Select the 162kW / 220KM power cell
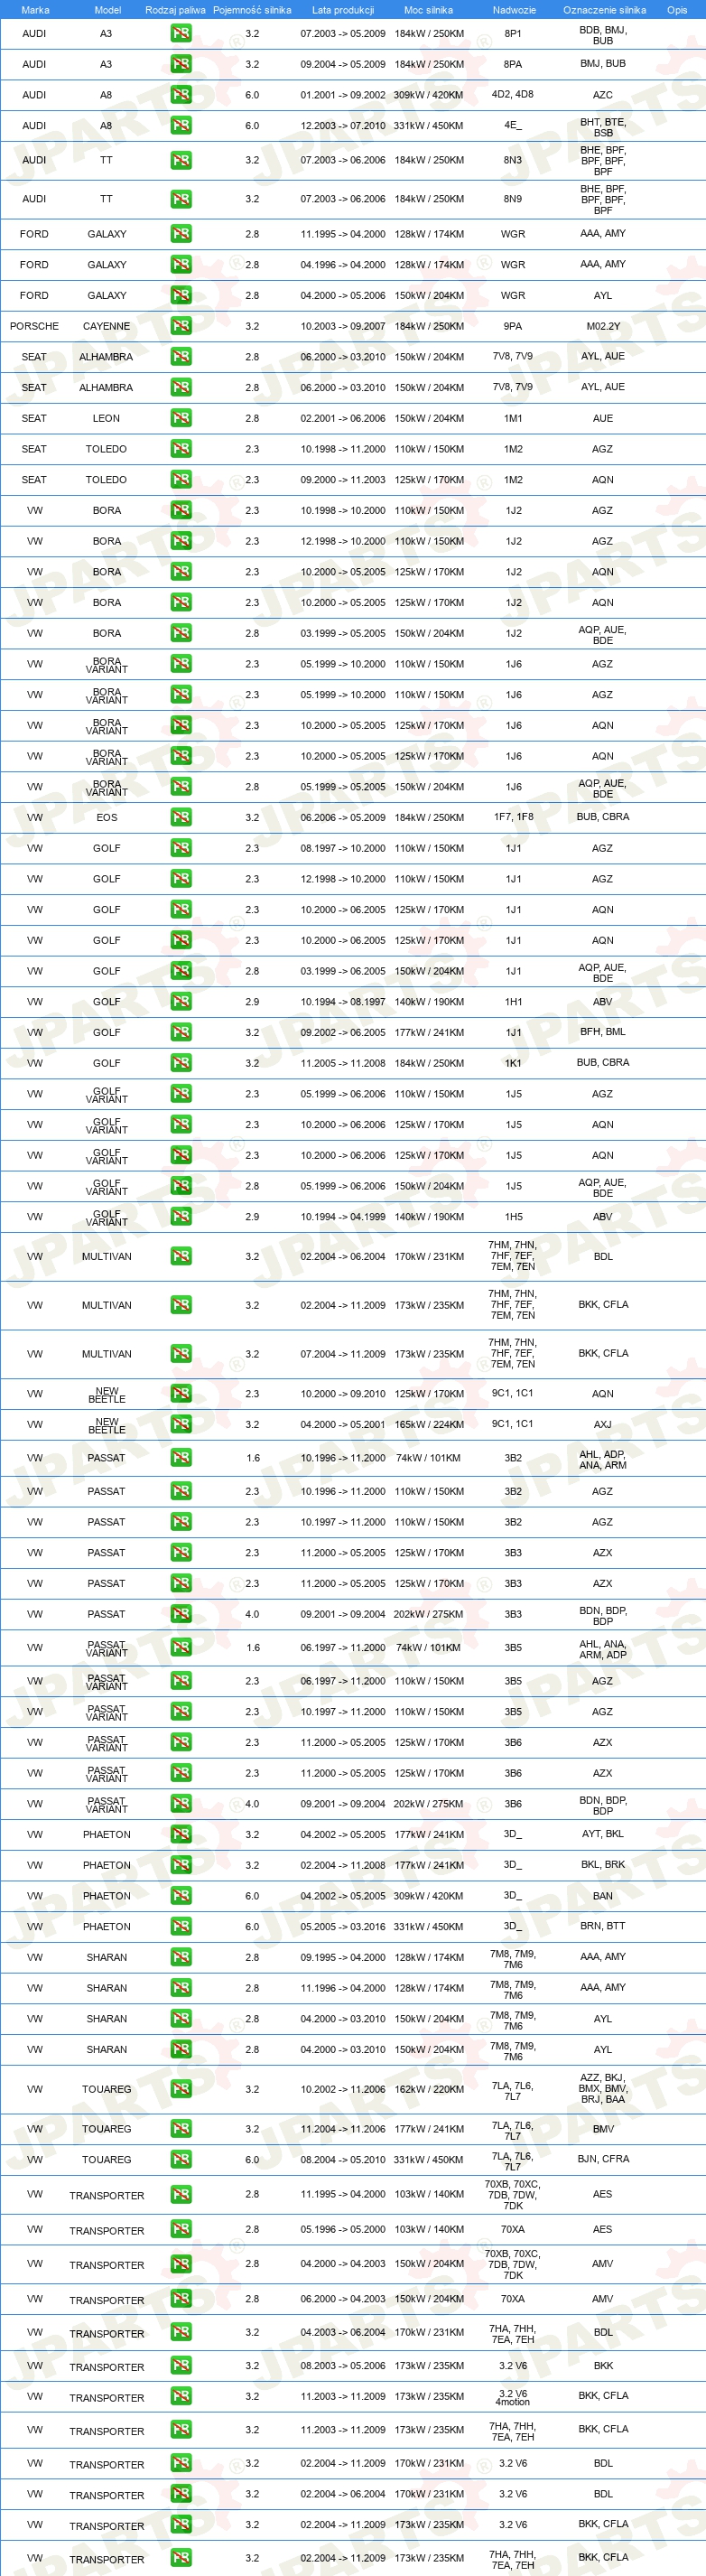 click(429, 2089)
